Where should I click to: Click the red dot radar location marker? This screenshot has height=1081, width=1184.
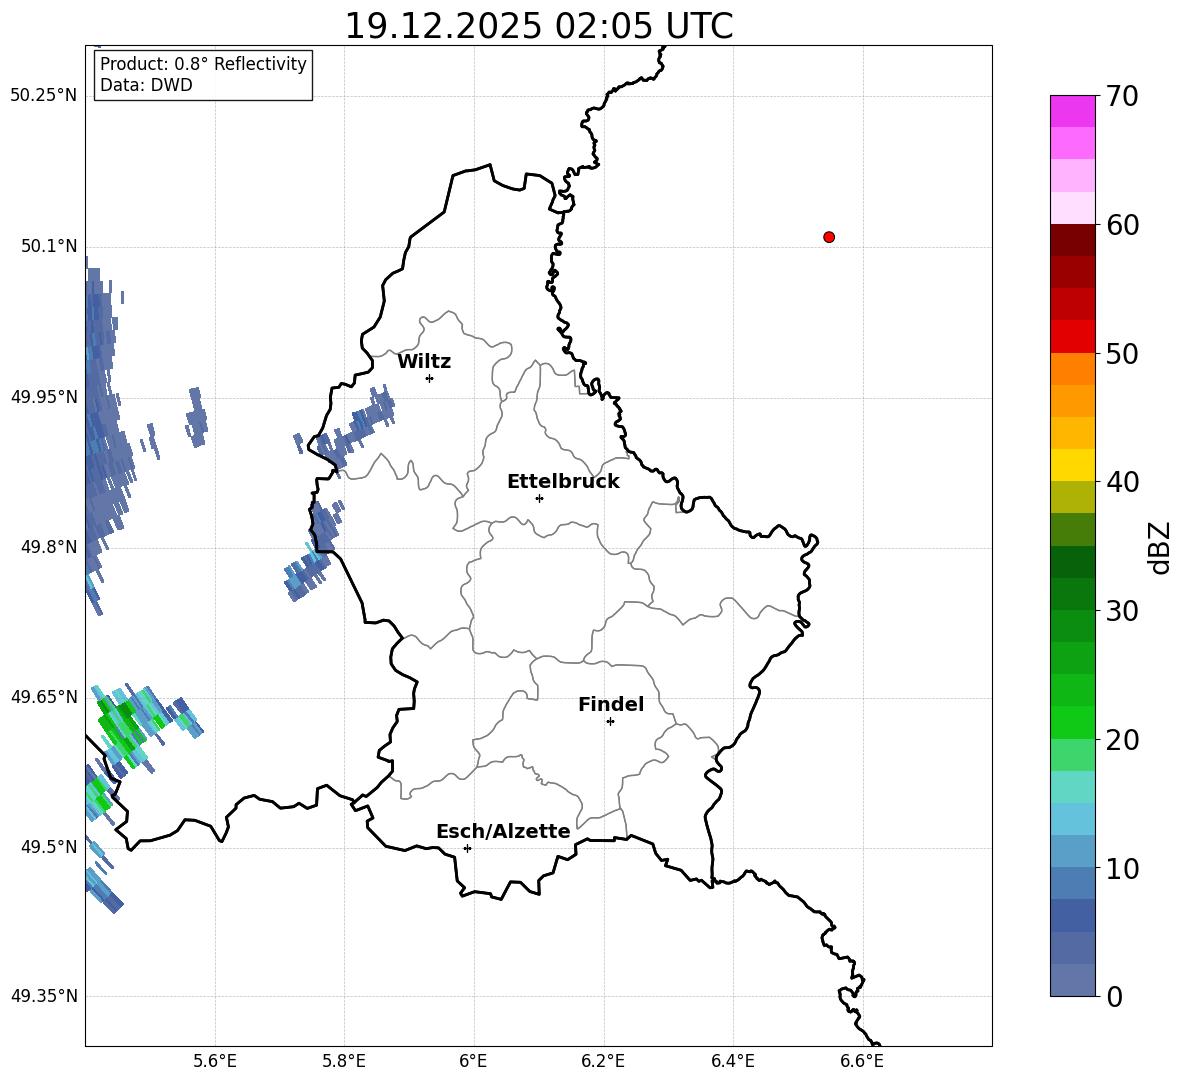(829, 237)
